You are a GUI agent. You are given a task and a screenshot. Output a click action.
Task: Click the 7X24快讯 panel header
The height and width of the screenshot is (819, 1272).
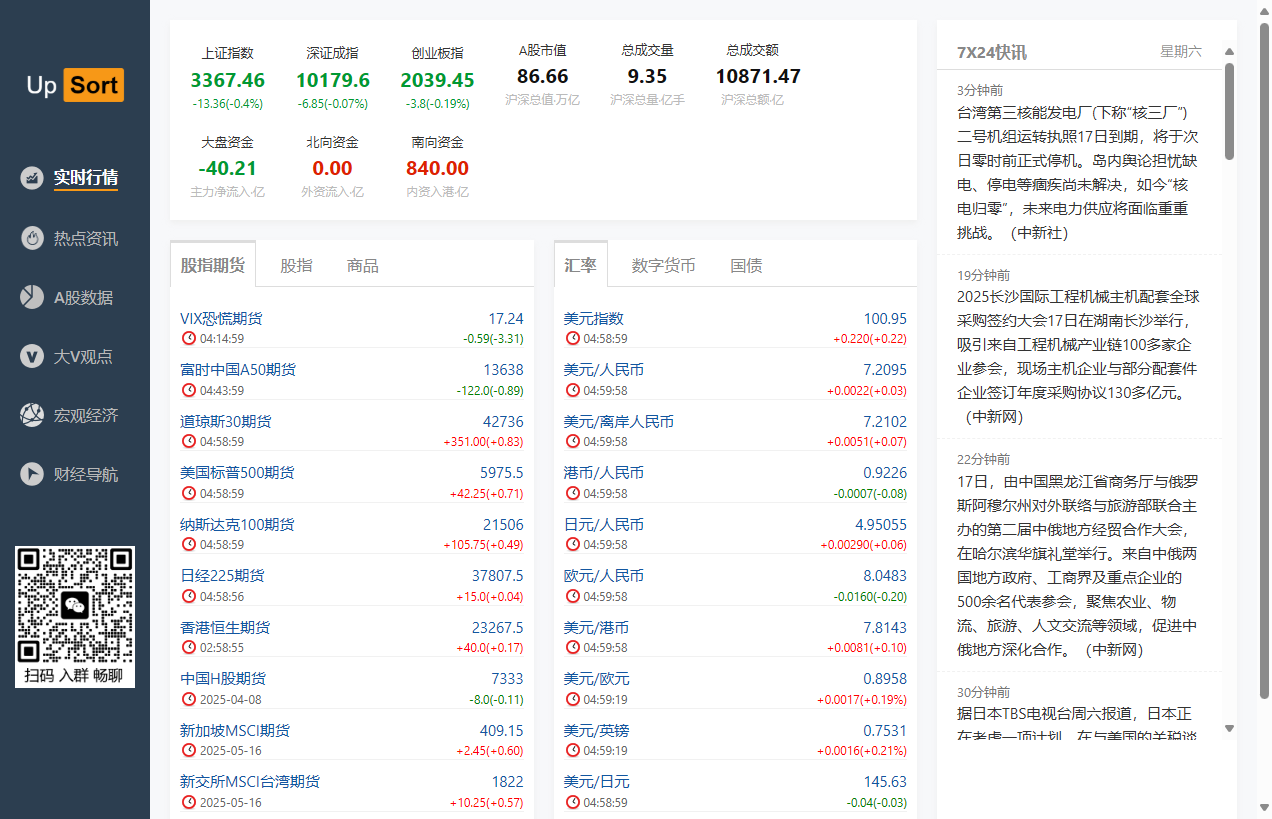pyautogui.click(x=991, y=51)
